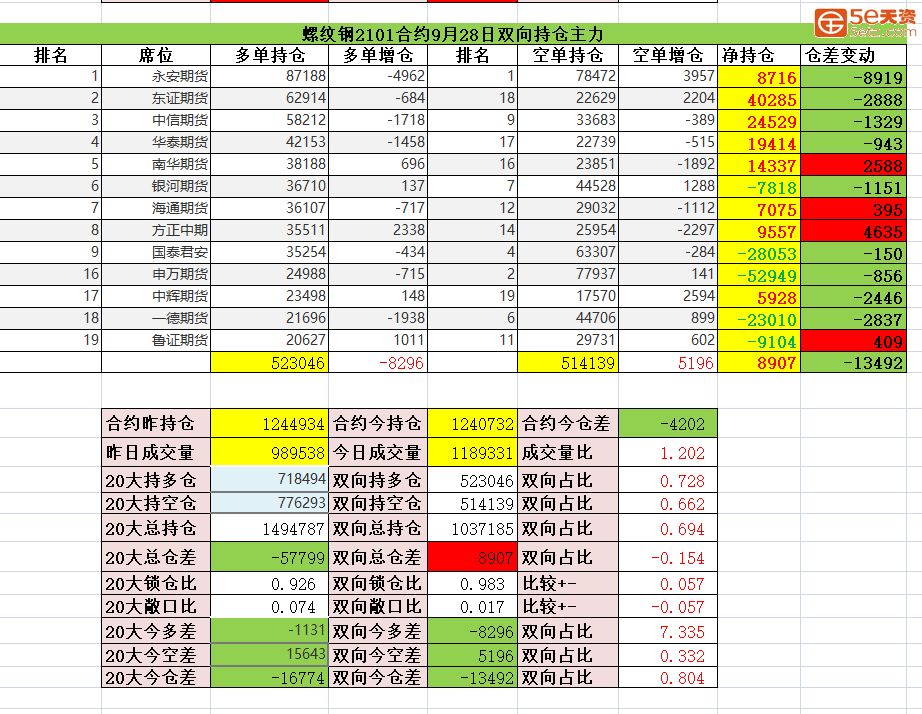Click the 双向占比 value 7.335
This screenshot has width=922, height=714.
[668, 632]
